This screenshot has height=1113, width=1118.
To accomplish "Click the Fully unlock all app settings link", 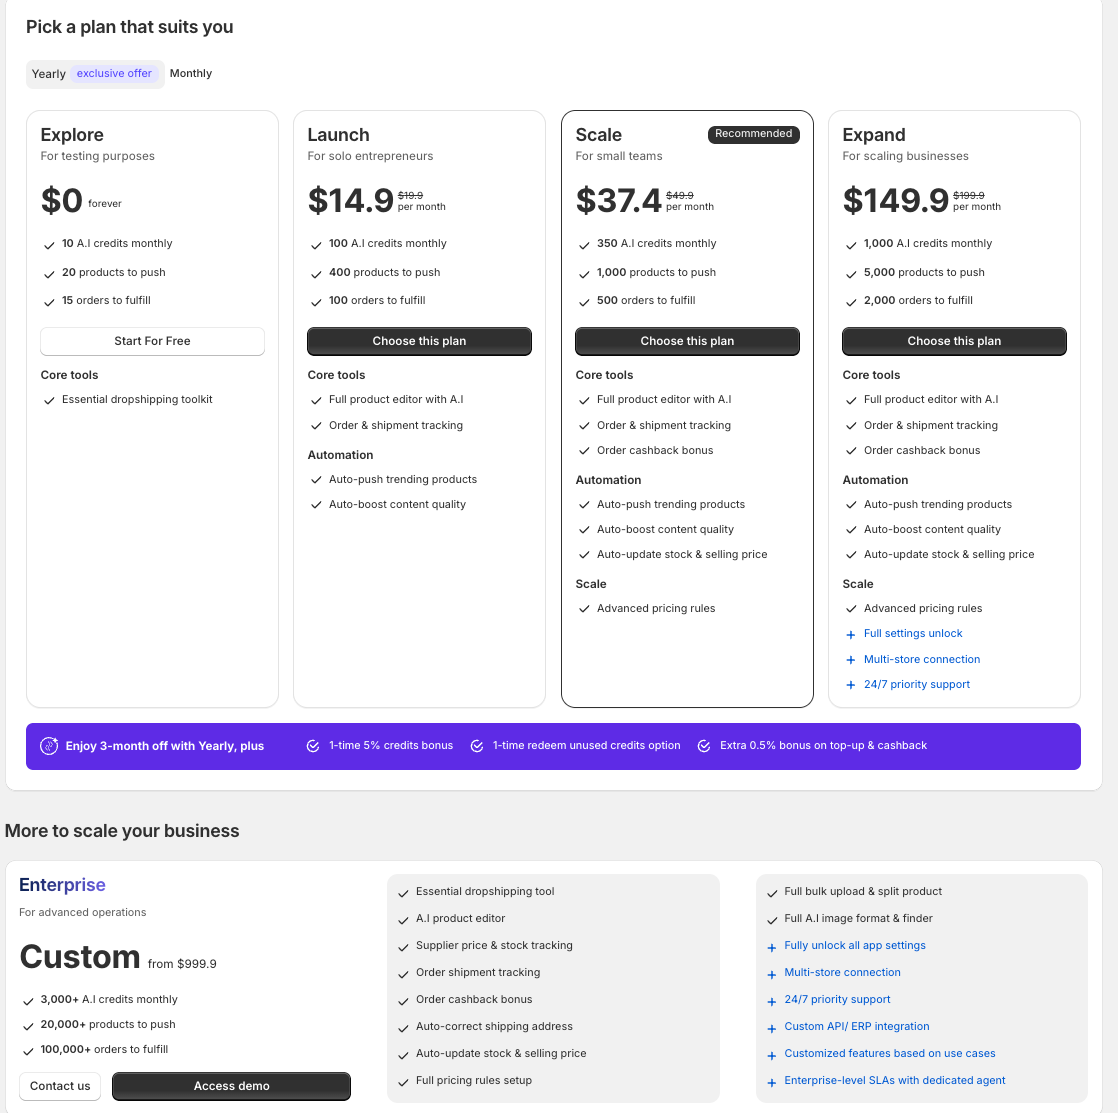I will [x=855, y=945].
